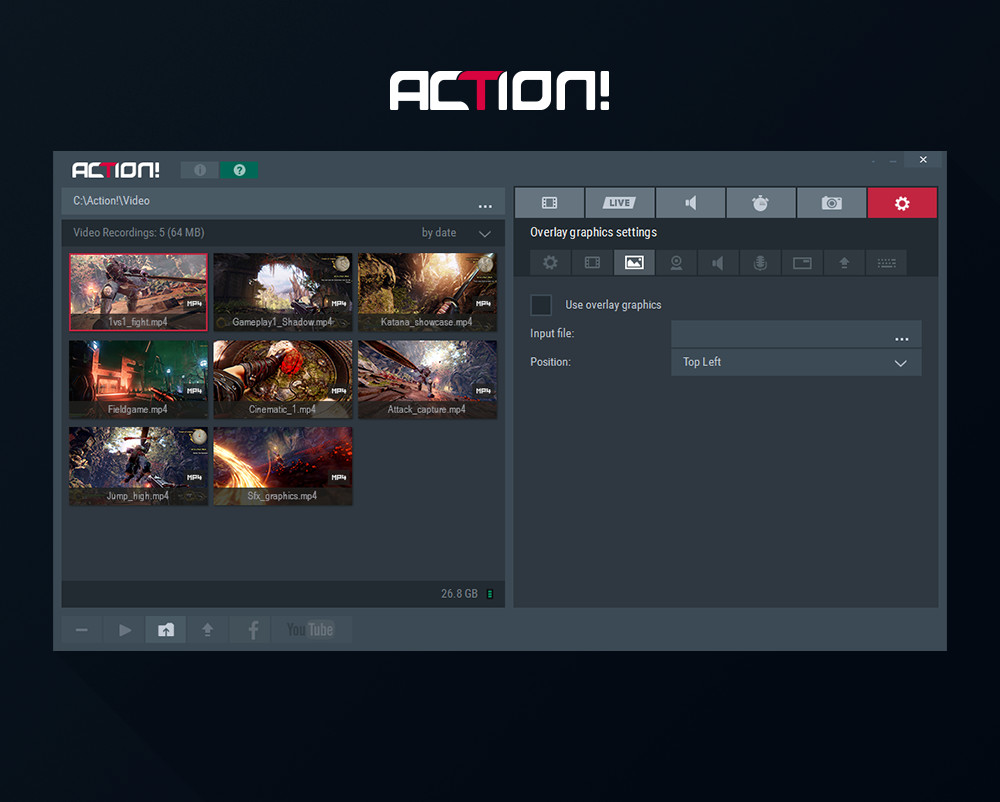The height and width of the screenshot is (802, 1000).
Task: Select the overlay graphics picture sub-tab
Action: tap(634, 263)
